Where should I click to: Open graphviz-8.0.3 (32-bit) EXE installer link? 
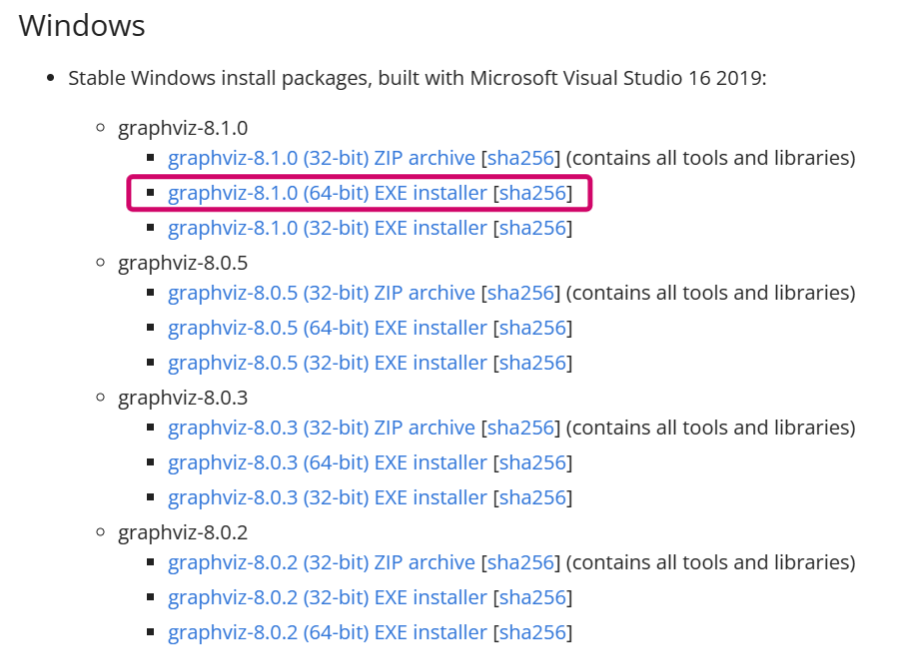point(327,498)
